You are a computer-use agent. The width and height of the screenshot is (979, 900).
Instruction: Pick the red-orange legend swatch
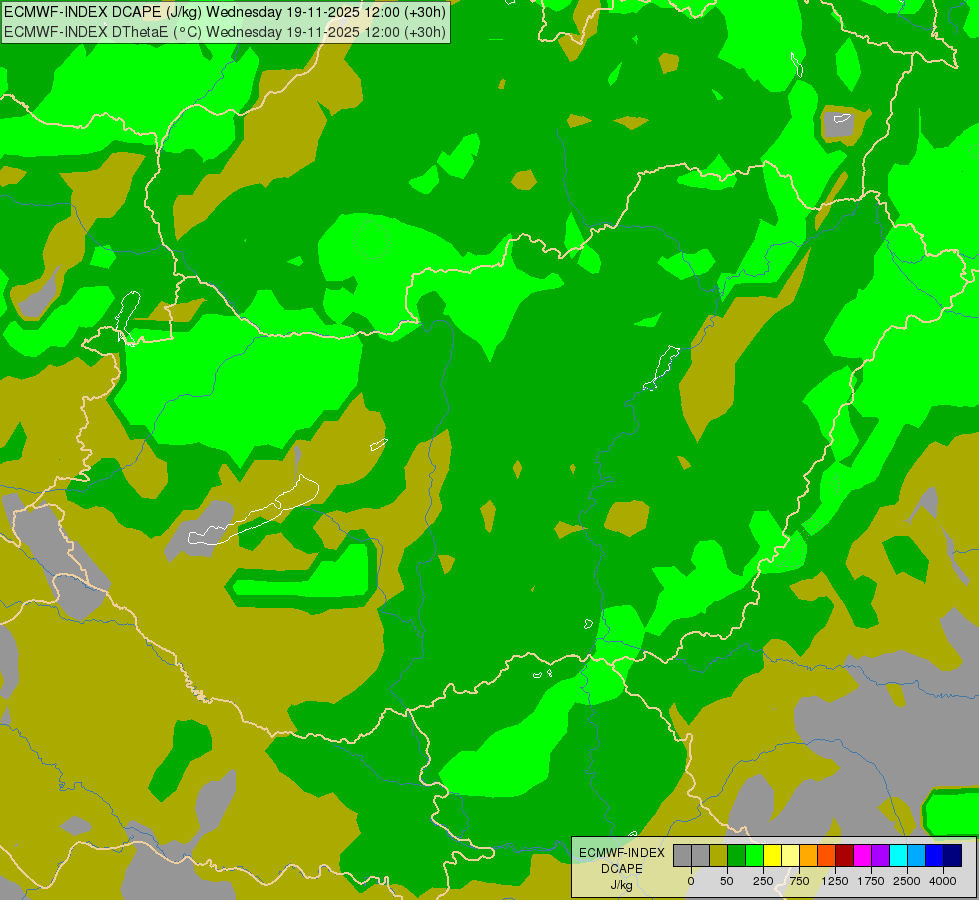pos(827,855)
